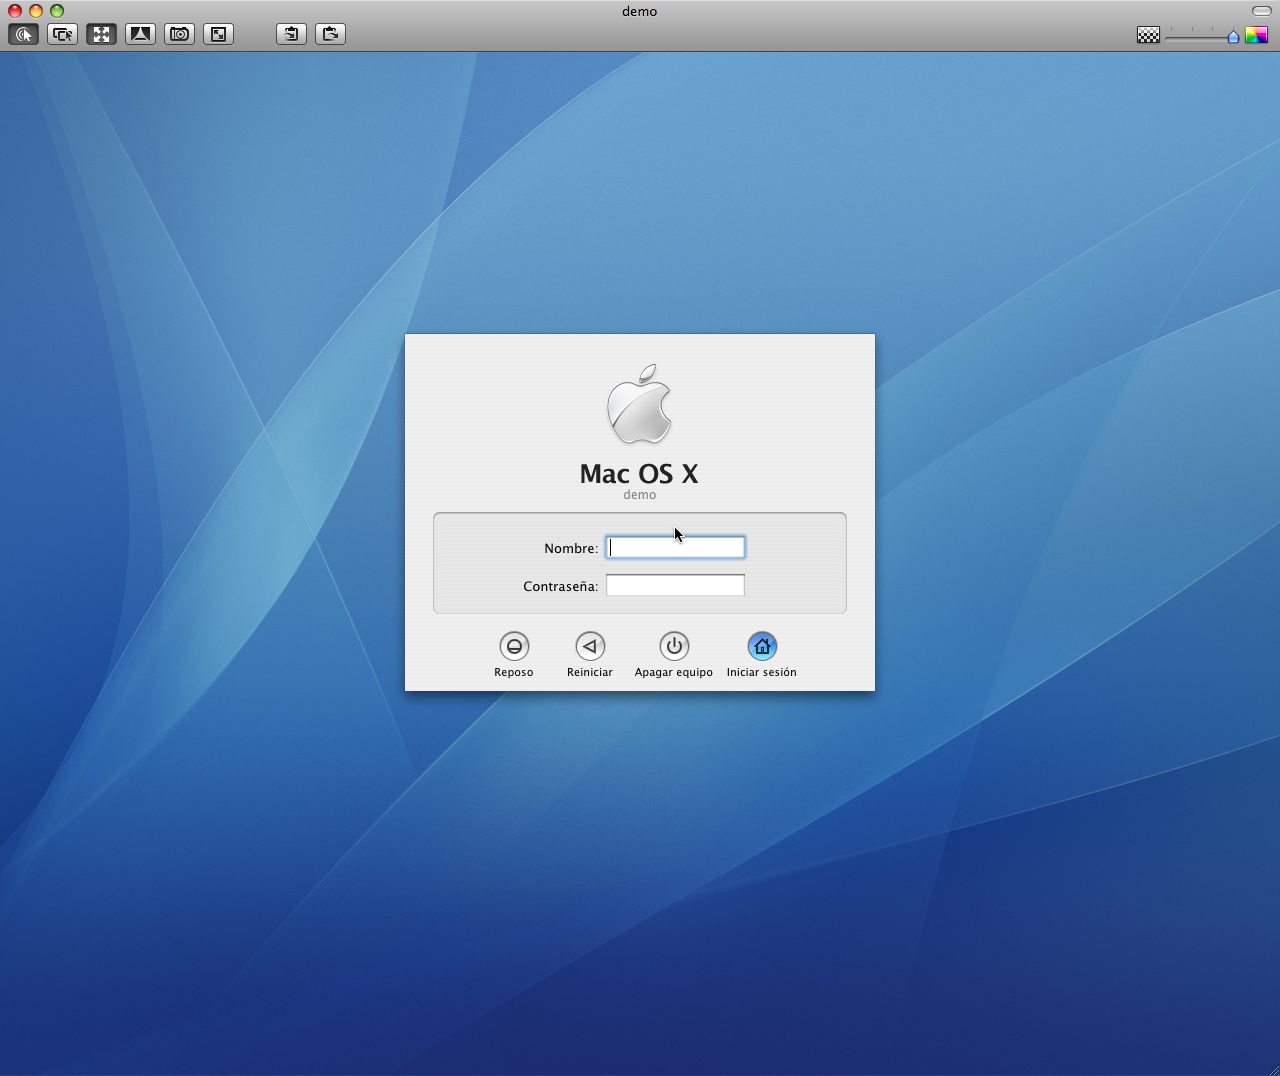
Task: Click the toolbar hide pill button
Action: tap(1261, 11)
